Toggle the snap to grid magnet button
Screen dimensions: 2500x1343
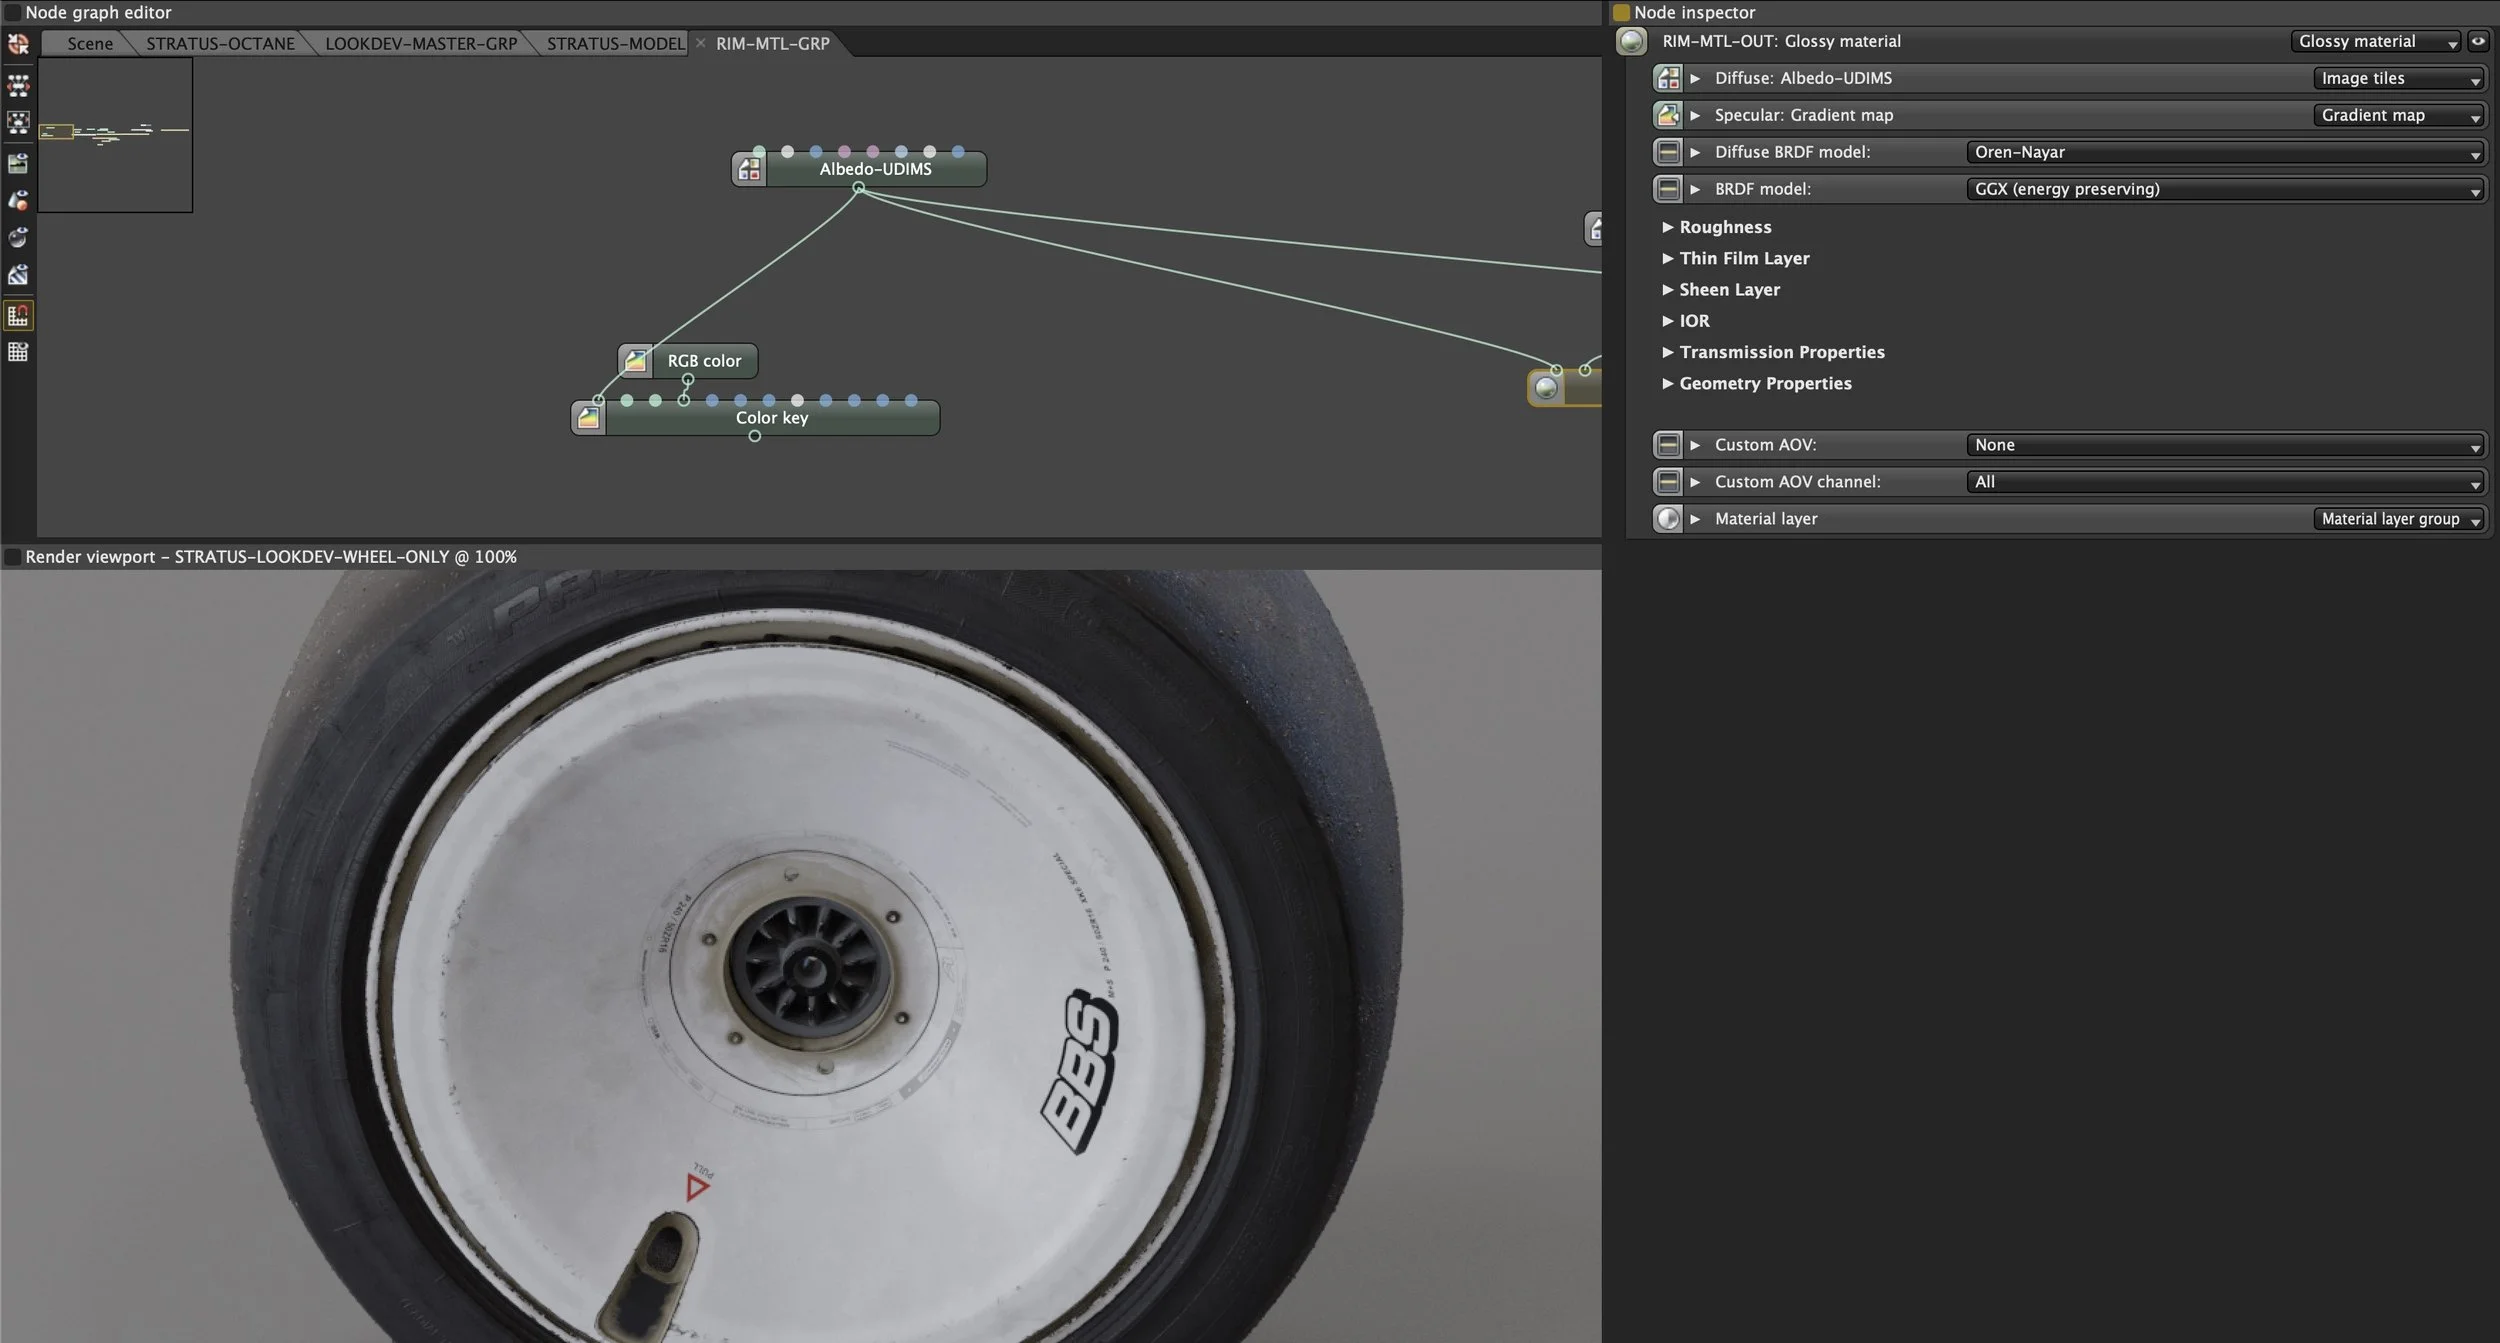[x=18, y=315]
